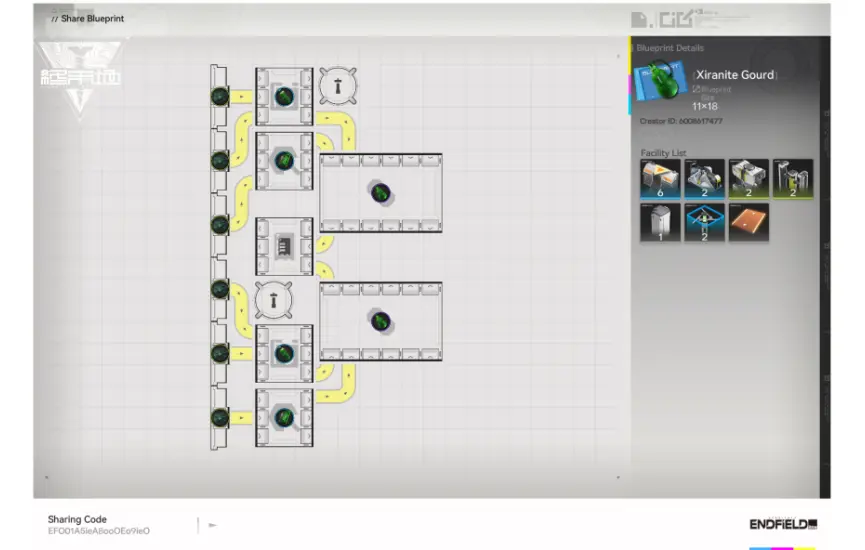Click the lower large facility with gourd output
This screenshot has width=865, height=550.
380,321
